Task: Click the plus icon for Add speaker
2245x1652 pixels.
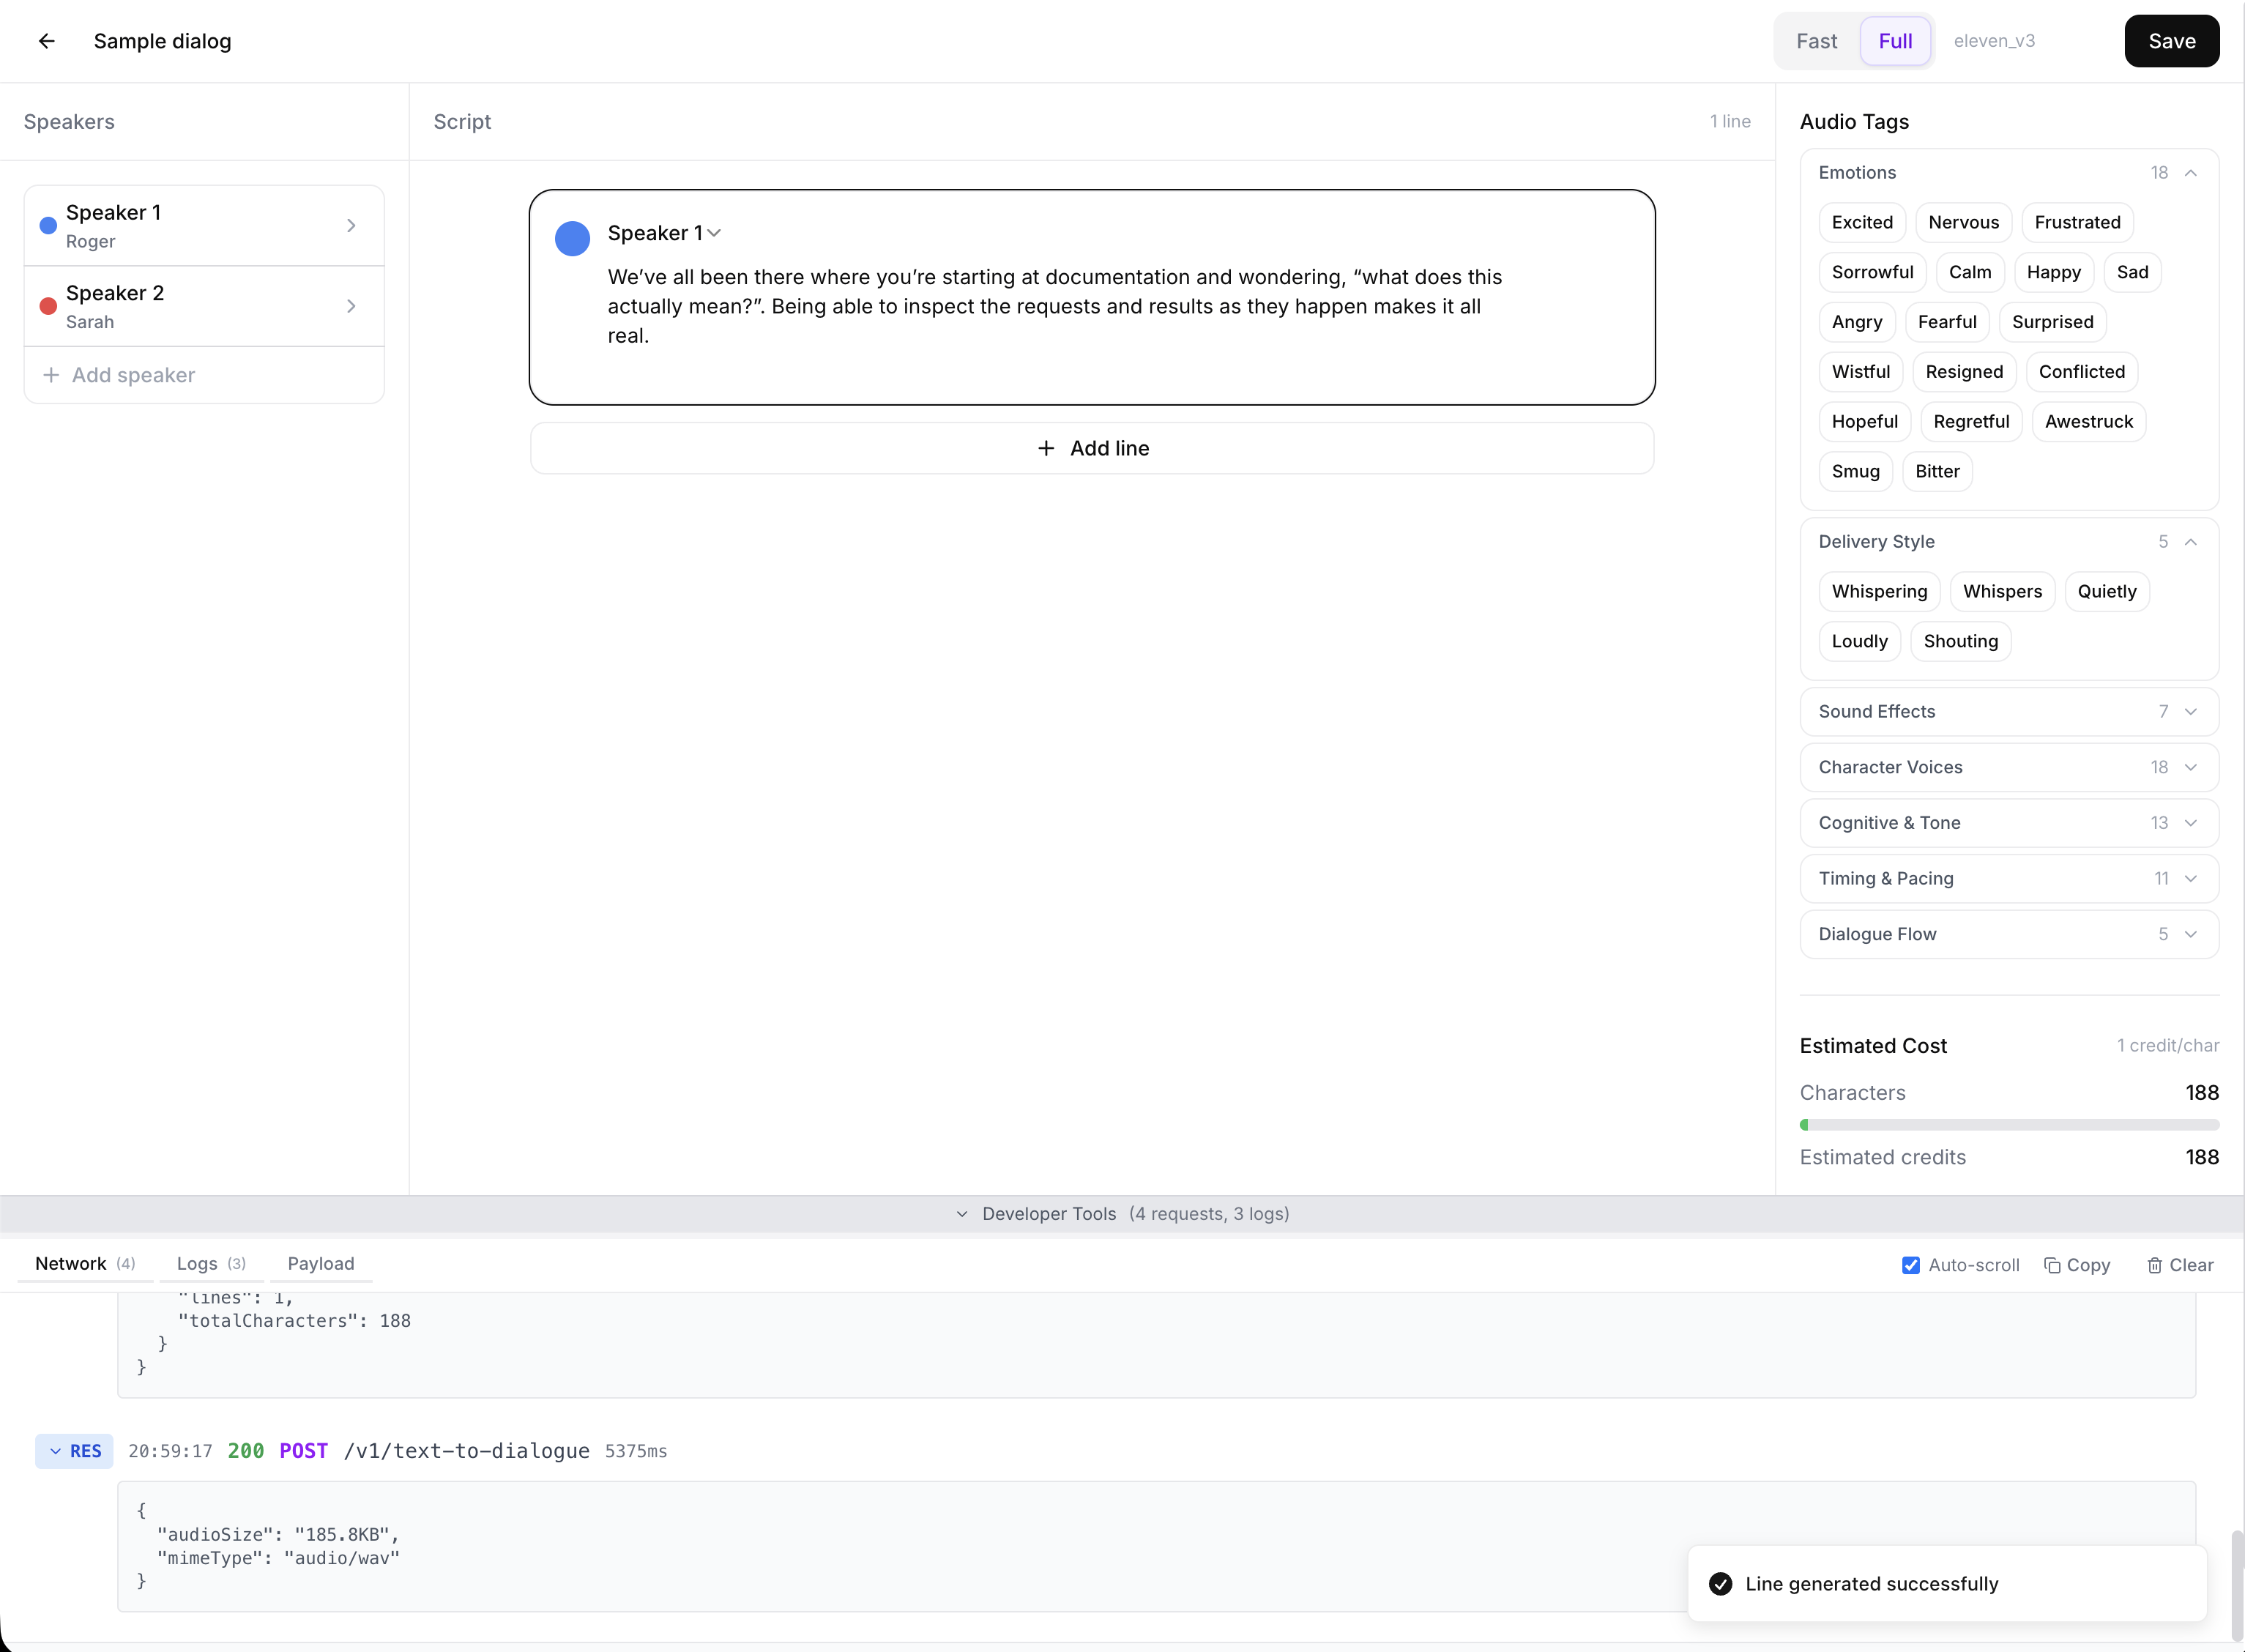Action: click(x=51, y=375)
